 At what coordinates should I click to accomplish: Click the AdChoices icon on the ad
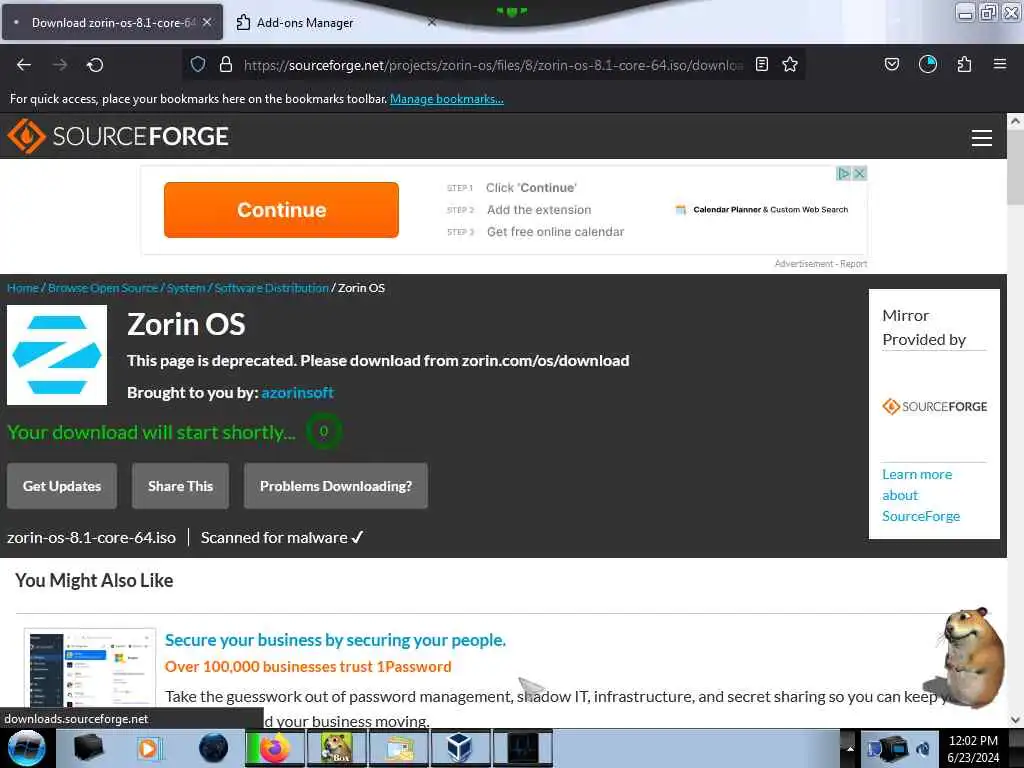(x=843, y=173)
